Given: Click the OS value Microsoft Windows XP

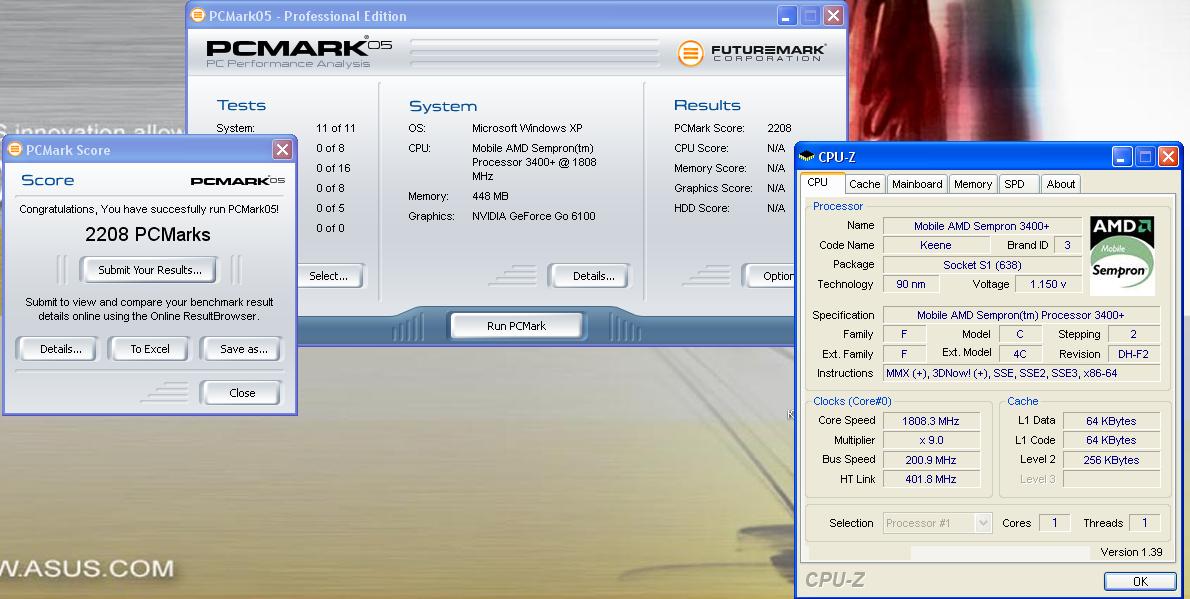Looking at the screenshot, I should tap(527, 128).
